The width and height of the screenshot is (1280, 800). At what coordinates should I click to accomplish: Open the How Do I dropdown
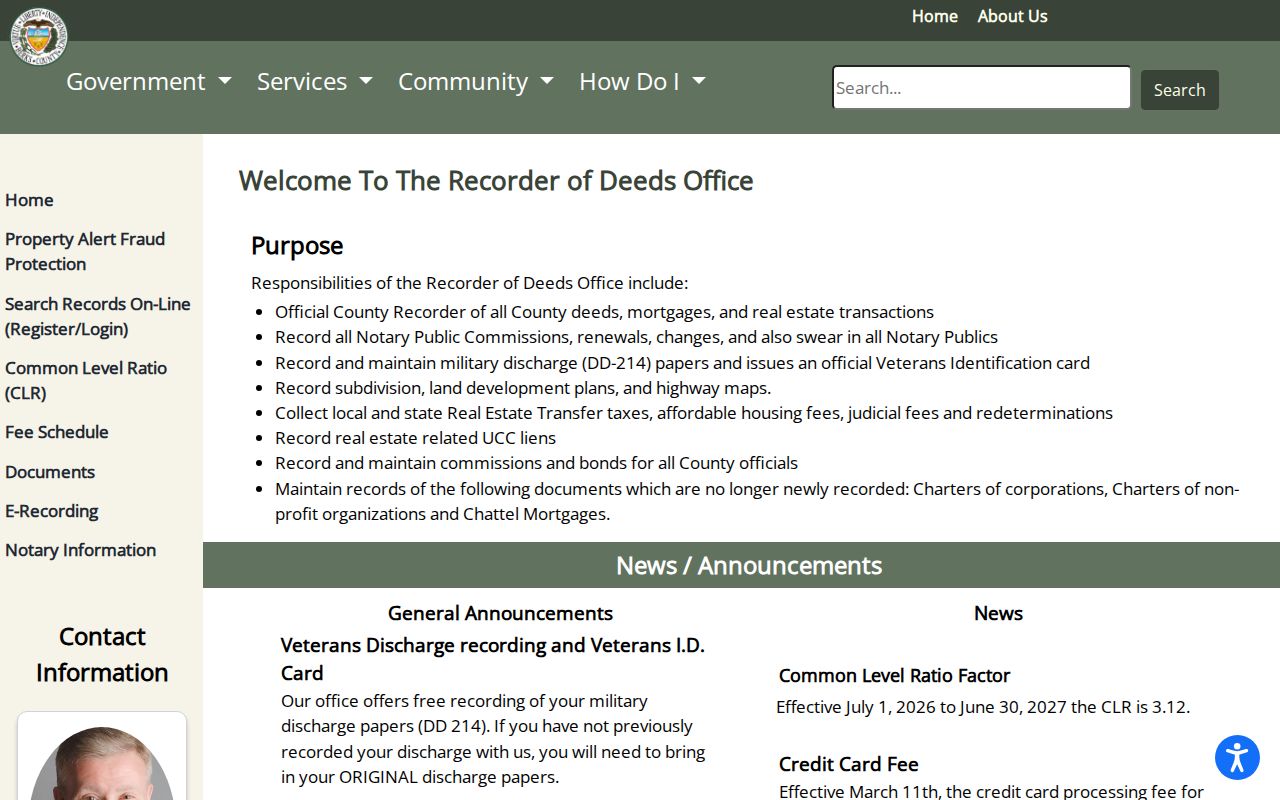click(642, 81)
